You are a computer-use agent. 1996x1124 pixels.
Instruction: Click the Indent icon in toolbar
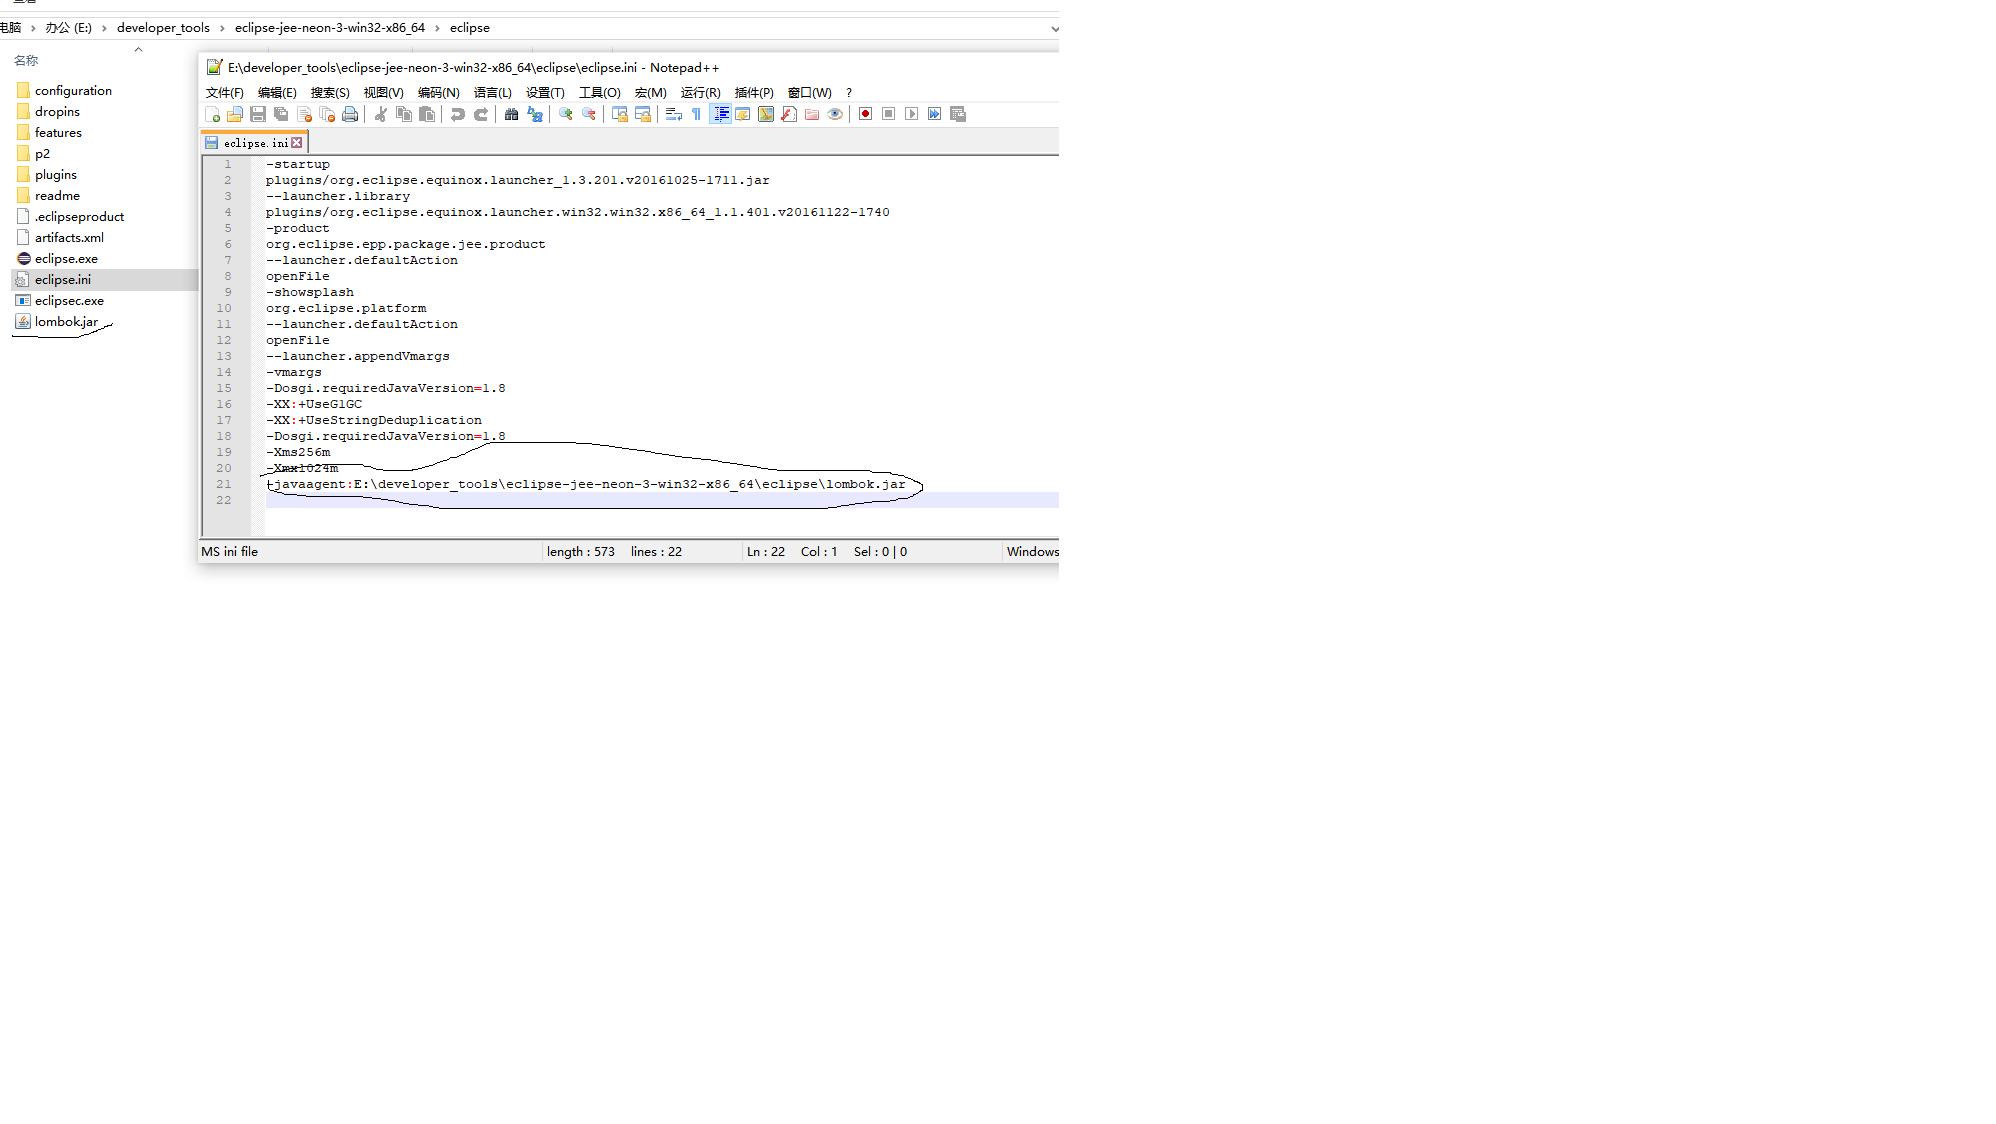720,114
